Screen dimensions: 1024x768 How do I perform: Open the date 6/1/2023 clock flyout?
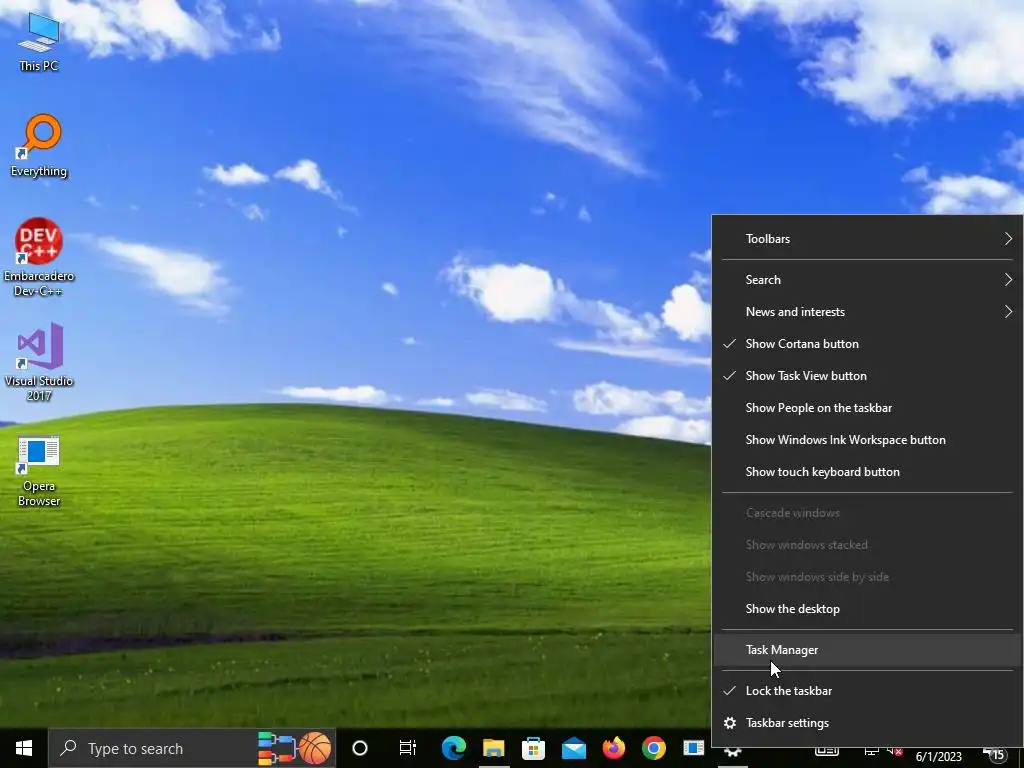tap(938, 756)
